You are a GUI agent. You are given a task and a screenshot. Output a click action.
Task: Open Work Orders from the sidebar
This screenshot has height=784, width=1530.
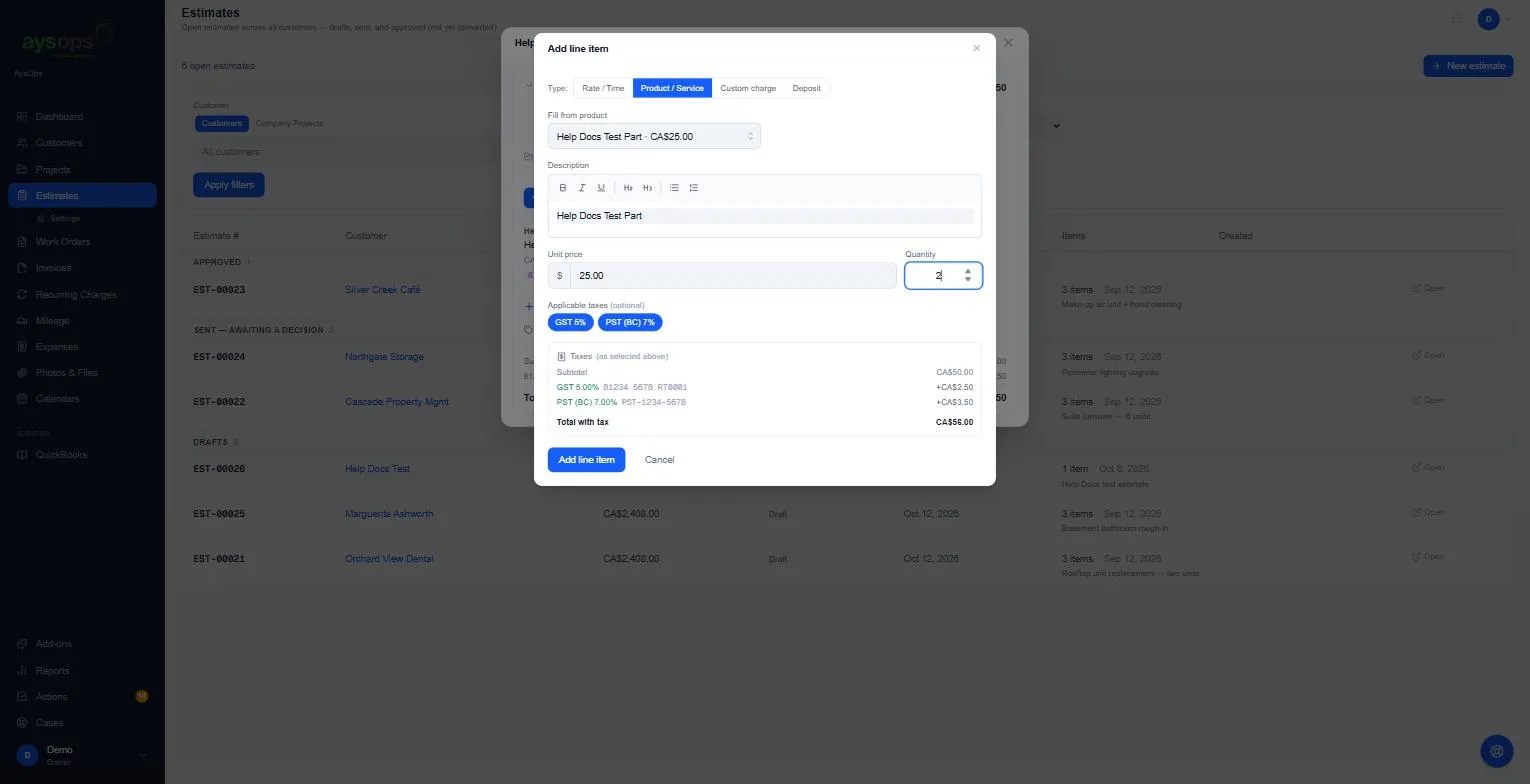[62, 242]
